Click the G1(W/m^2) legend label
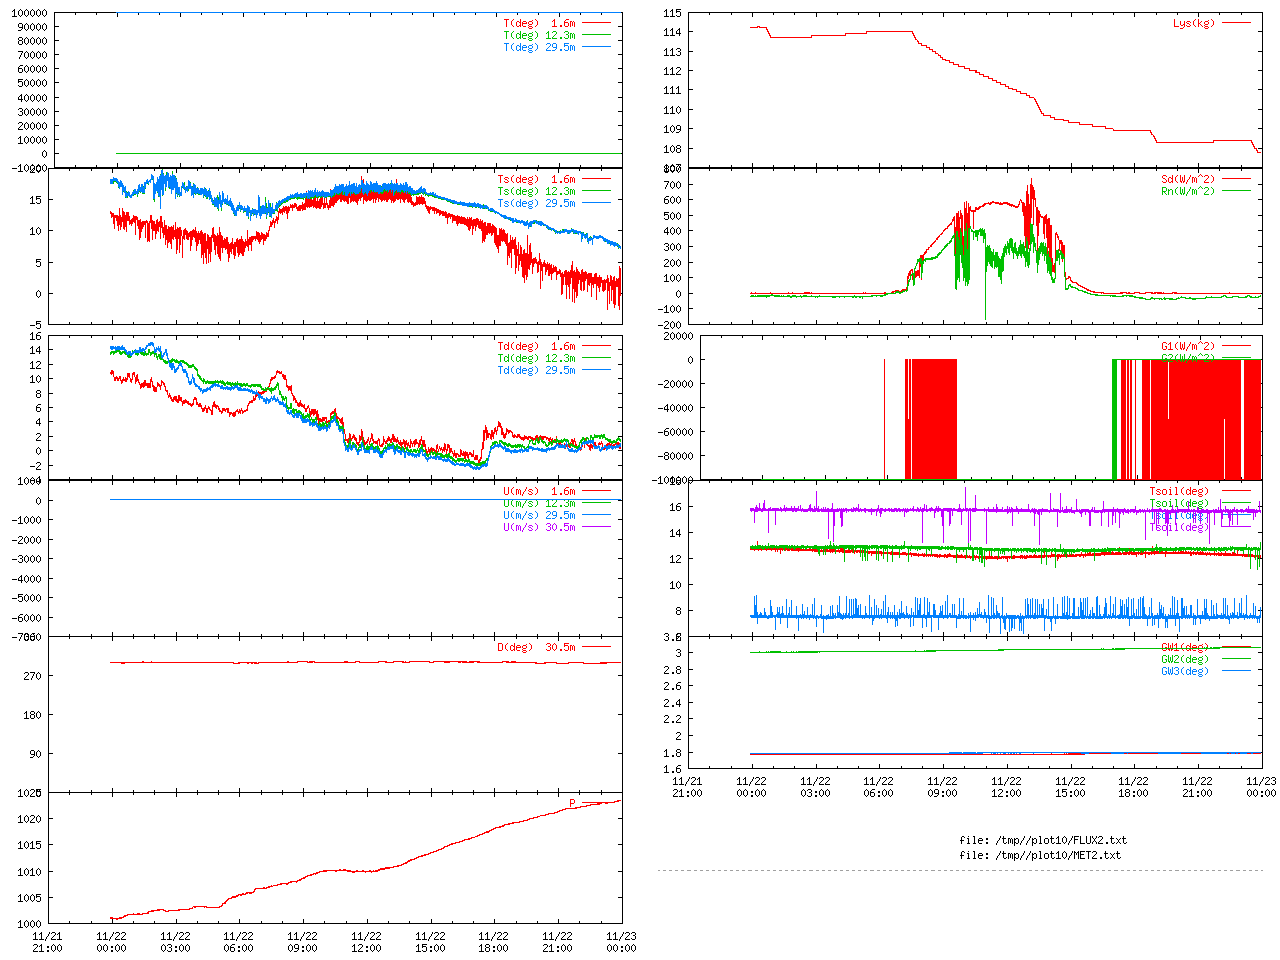1280x960 pixels. [1187, 346]
